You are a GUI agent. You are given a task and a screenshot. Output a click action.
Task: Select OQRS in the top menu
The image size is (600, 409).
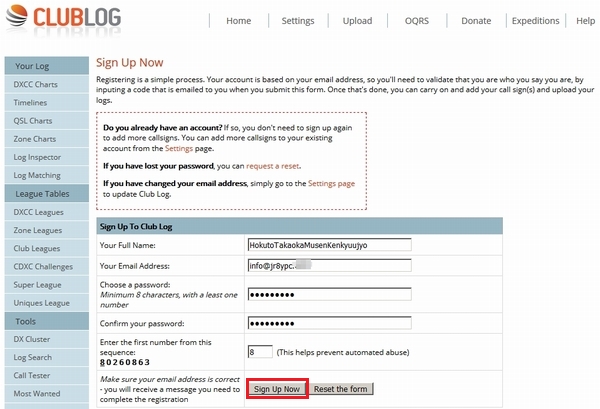click(x=417, y=21)
